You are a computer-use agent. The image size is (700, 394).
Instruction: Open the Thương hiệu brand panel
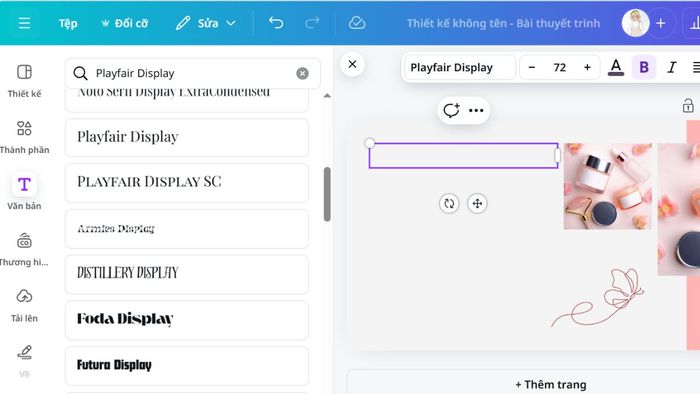pyautogui.click(x=24, y=249)
